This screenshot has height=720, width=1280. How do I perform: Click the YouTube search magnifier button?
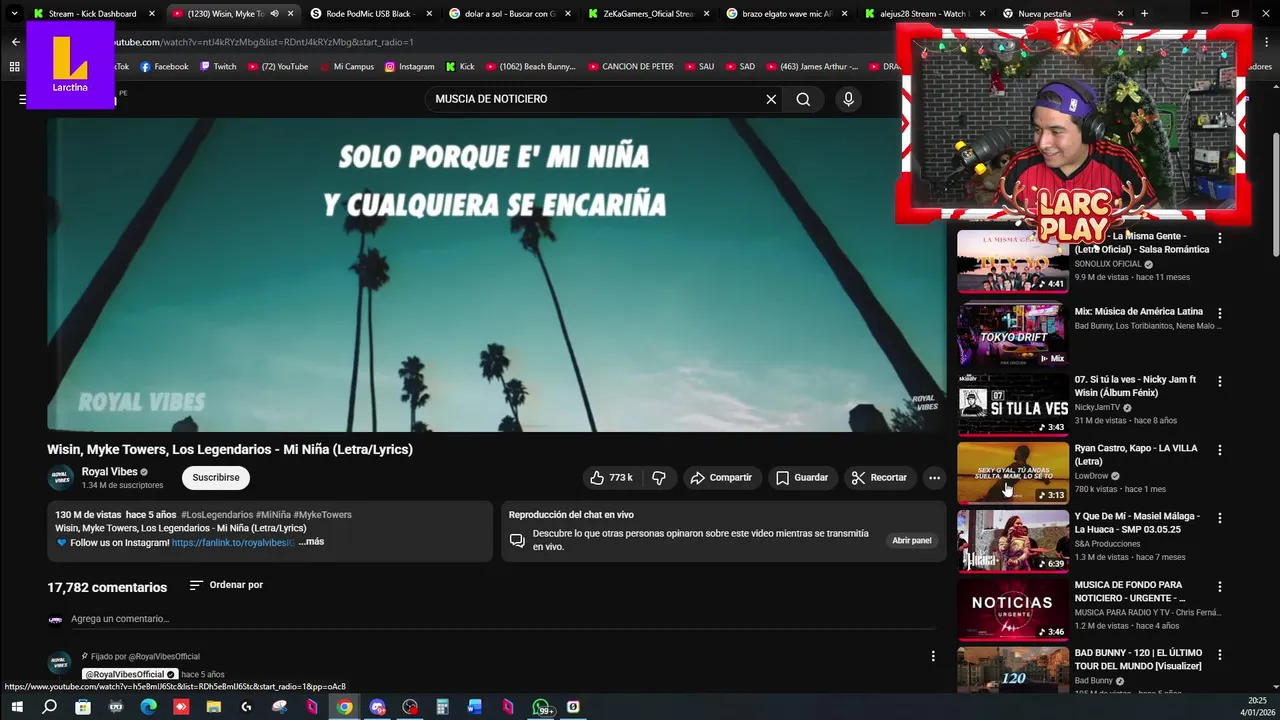[803, 99]
